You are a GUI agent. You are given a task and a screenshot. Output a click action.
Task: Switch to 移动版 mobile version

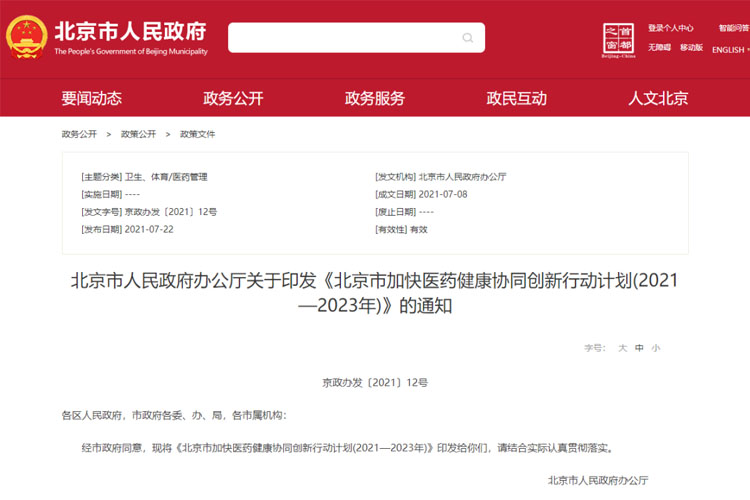[x=692, y=47]
